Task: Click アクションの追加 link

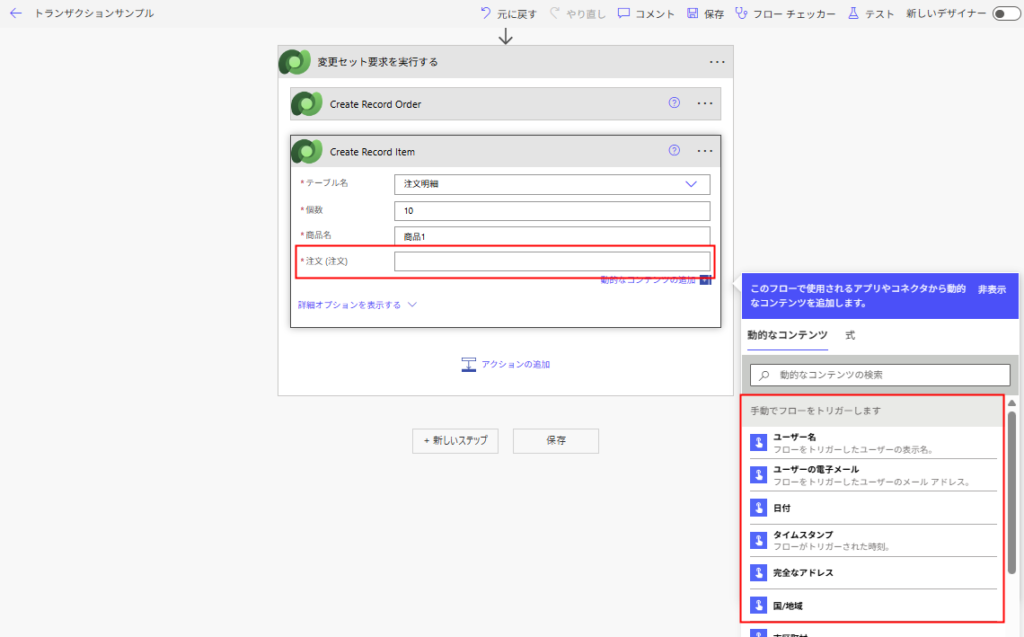Action: pyautogui.click(x=505, y=364)
